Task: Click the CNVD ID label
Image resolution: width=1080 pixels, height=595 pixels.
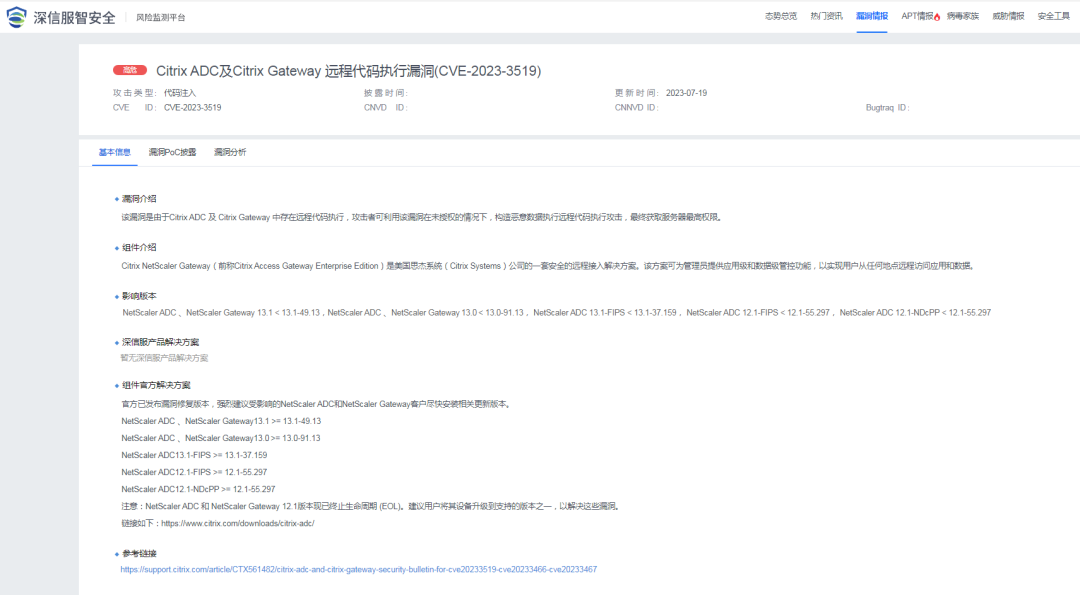Action: 386,107
